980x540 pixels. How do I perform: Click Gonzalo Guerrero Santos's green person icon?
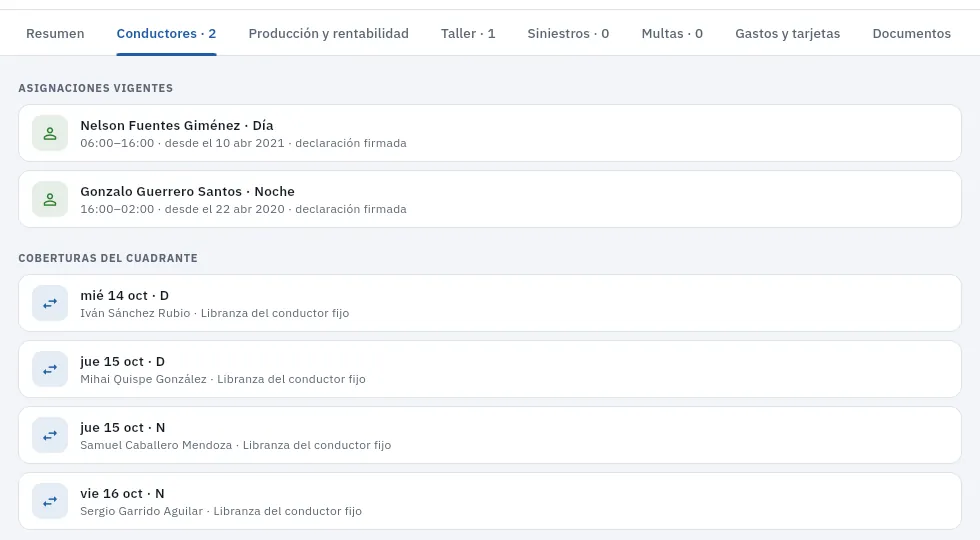pyautogui.click(x=50, y=199)
